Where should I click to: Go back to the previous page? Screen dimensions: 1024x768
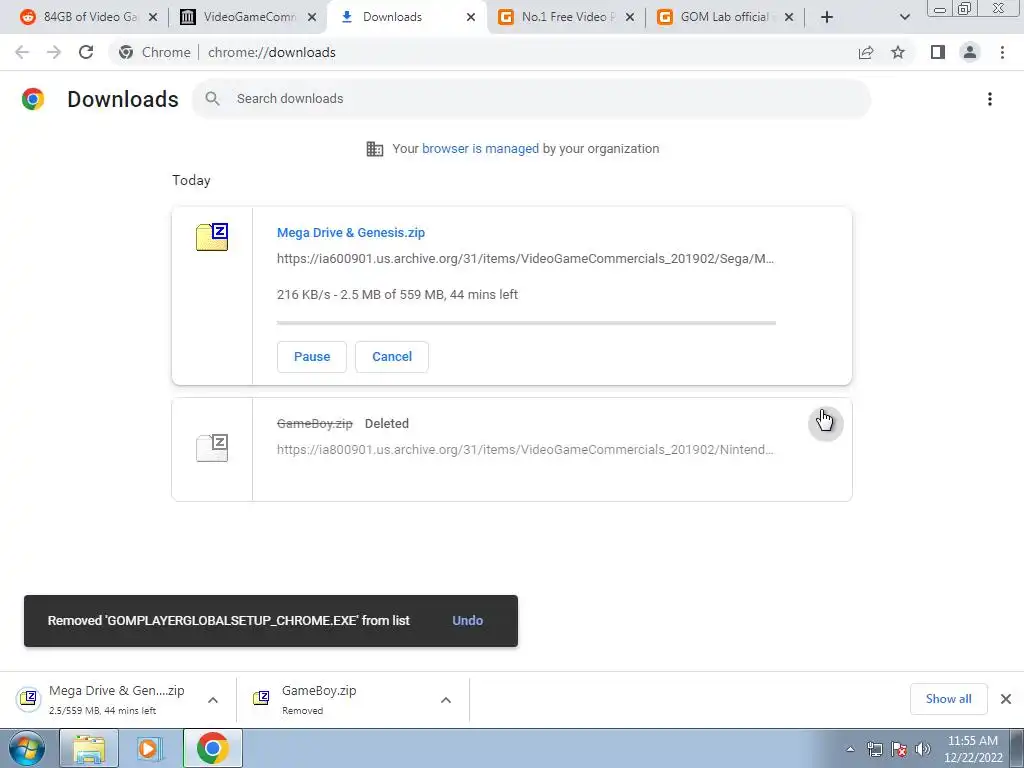22,52
